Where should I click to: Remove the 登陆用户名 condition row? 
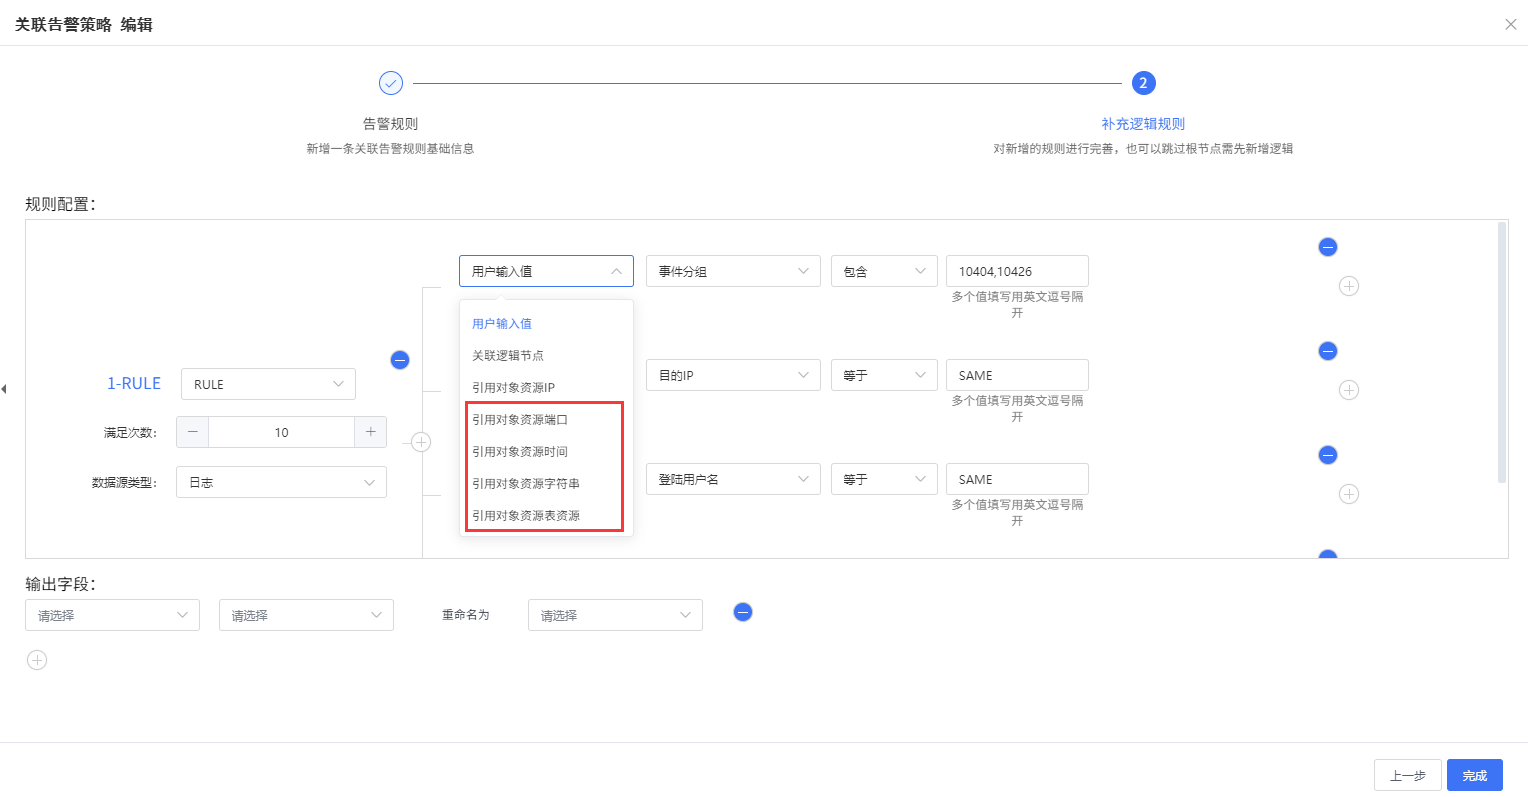[x=1327, y=455]
